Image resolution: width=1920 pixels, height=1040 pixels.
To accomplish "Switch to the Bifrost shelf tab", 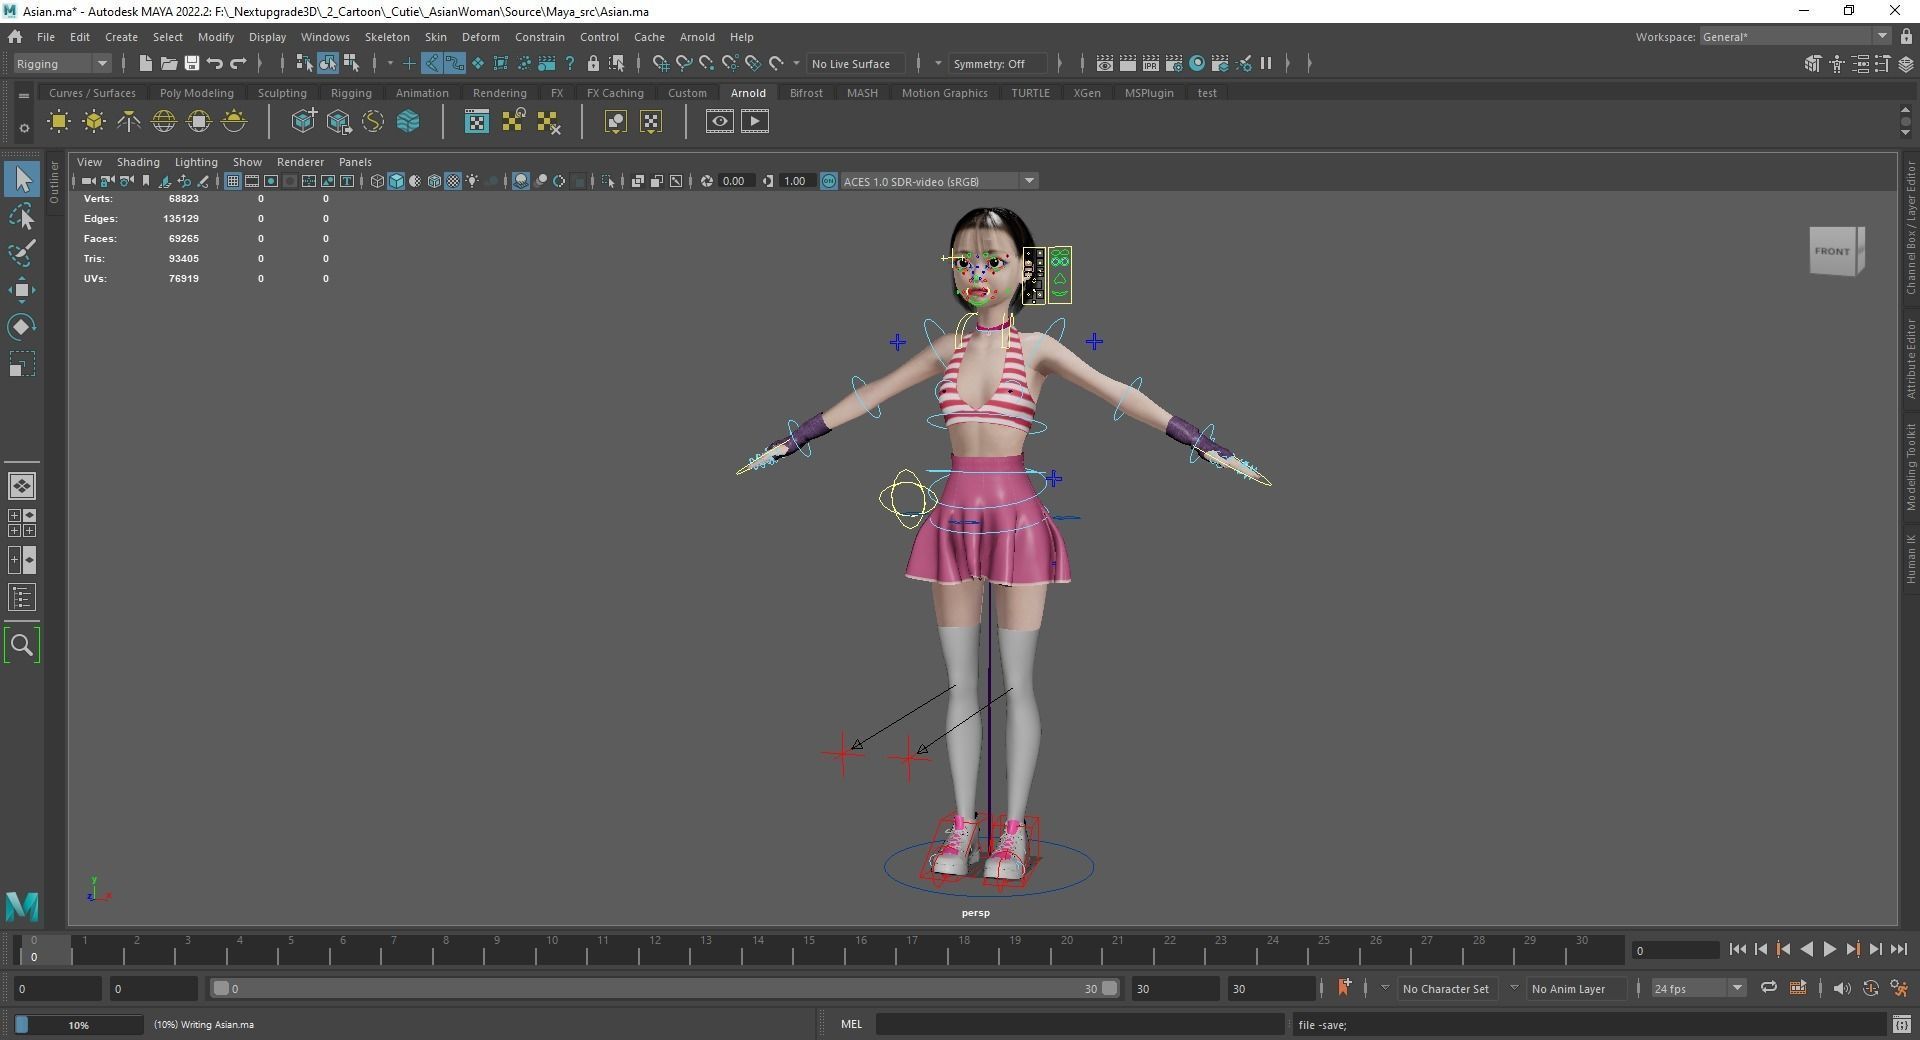I will click(x=806, y=93).
